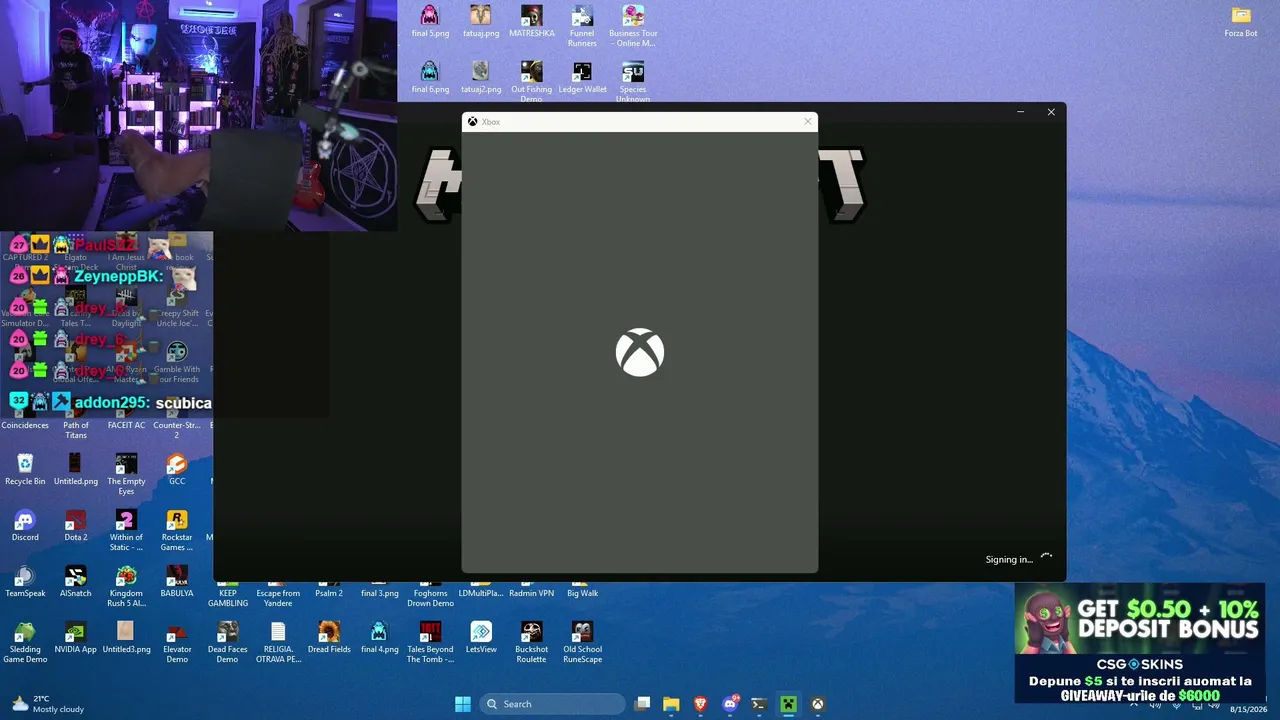Select the tatuaj2.png desktop file
Viewport: 1280px width, 720px height.
pos(480,77)
